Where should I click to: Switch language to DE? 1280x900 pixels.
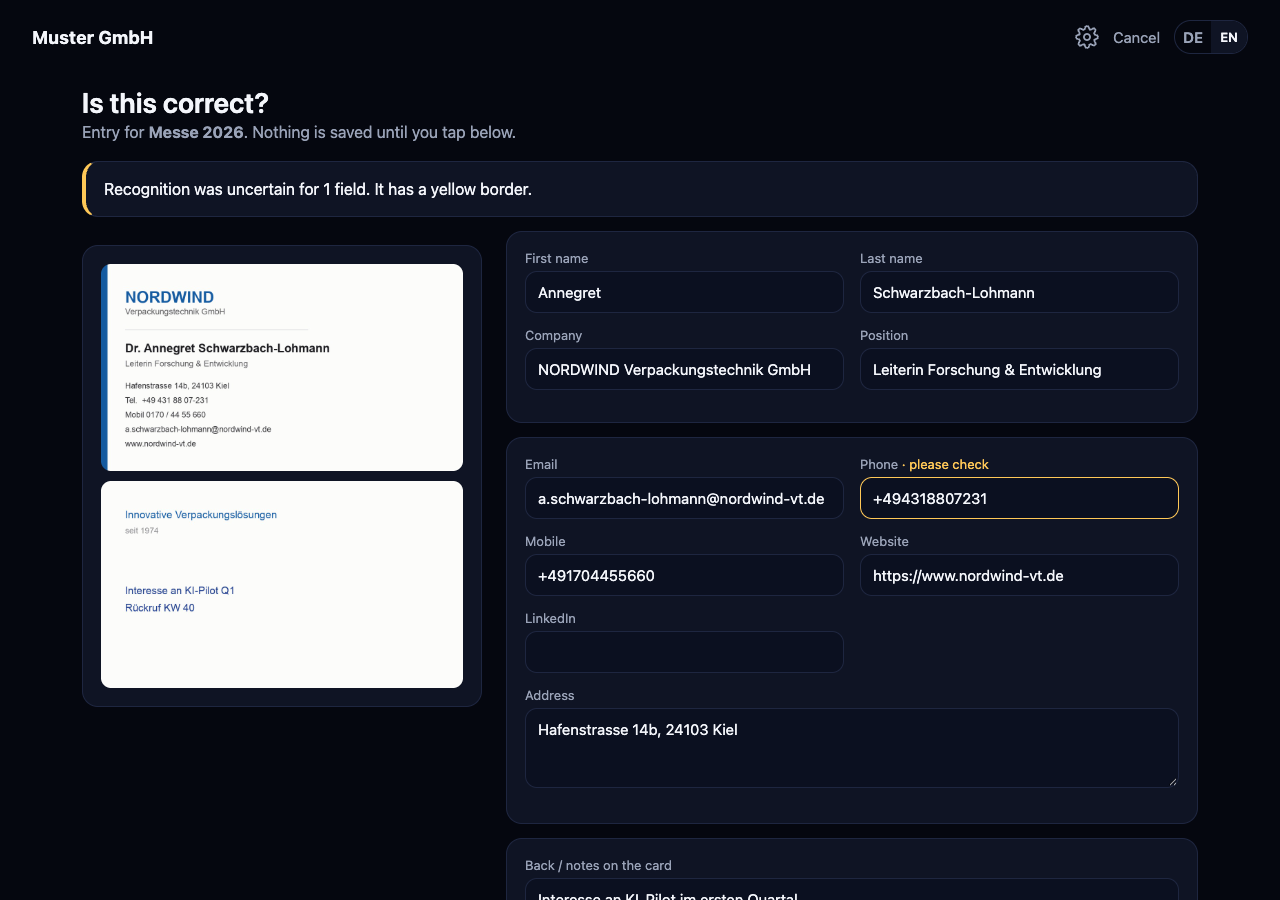point(1193,37)
